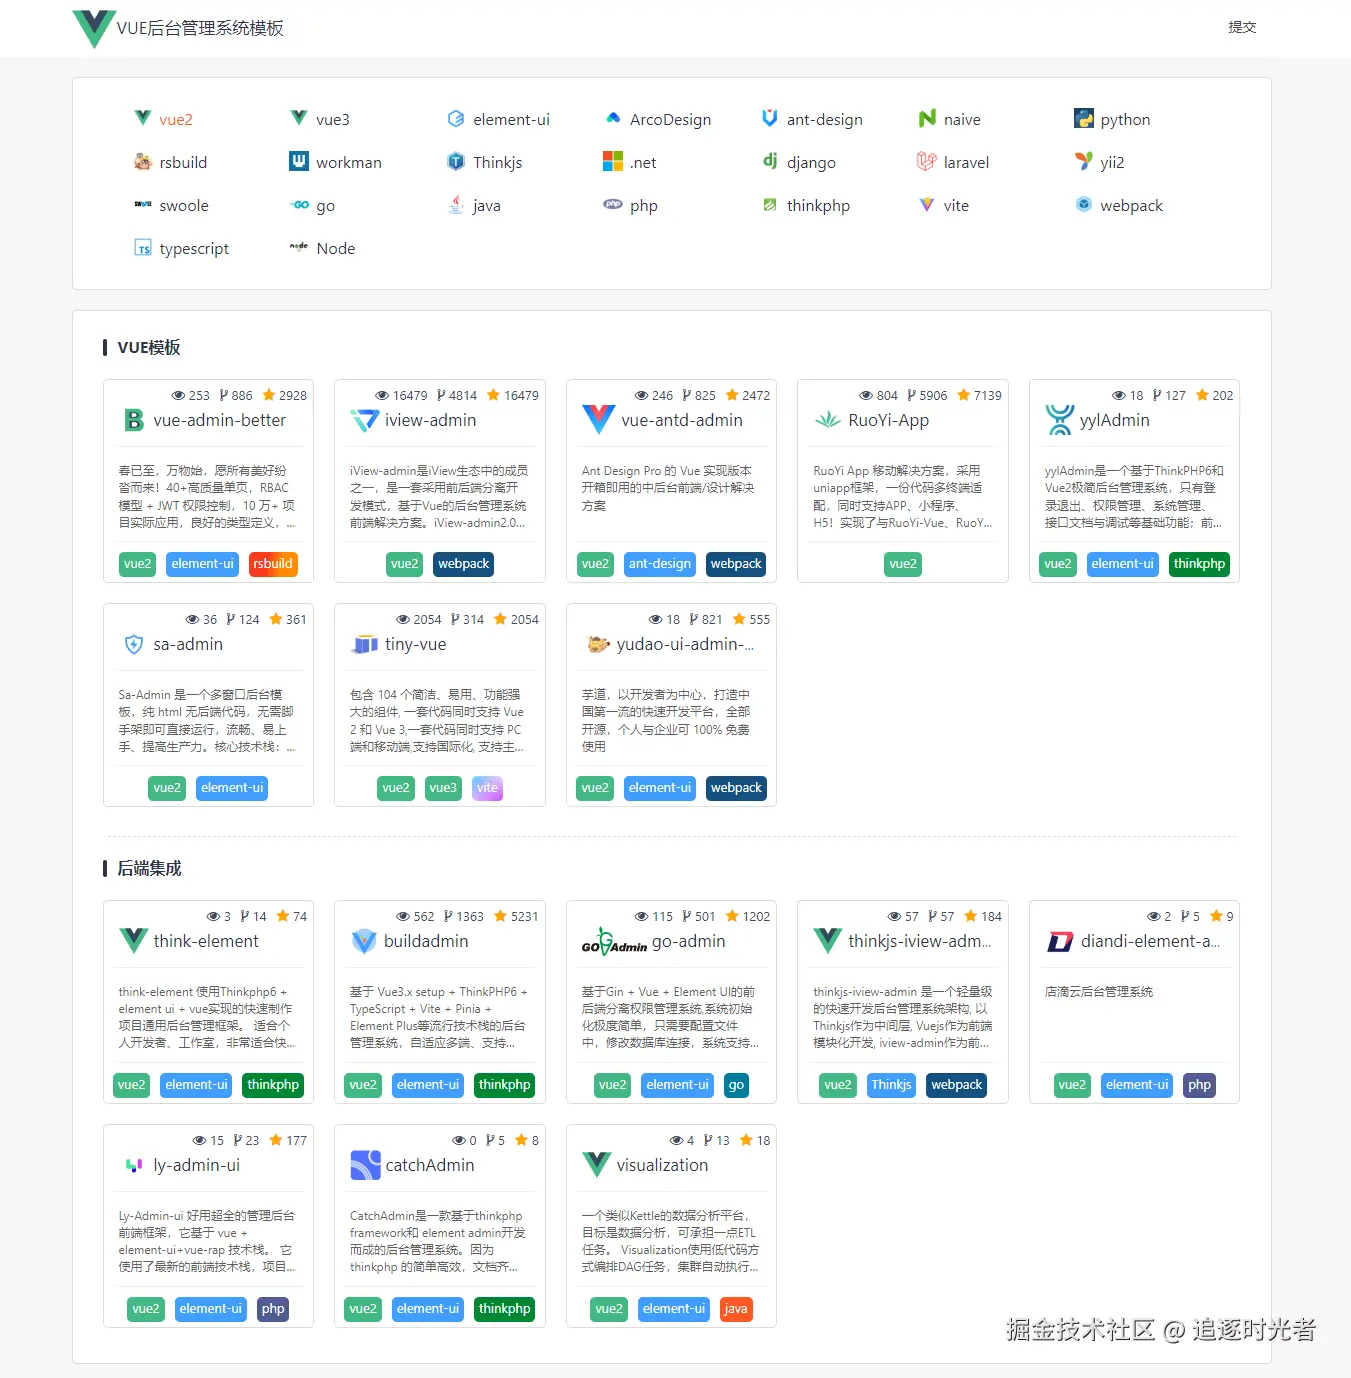Click the vue2 filter icon
The height and width of the screenshot is (1378, 1351).
[x=143, y=118]
